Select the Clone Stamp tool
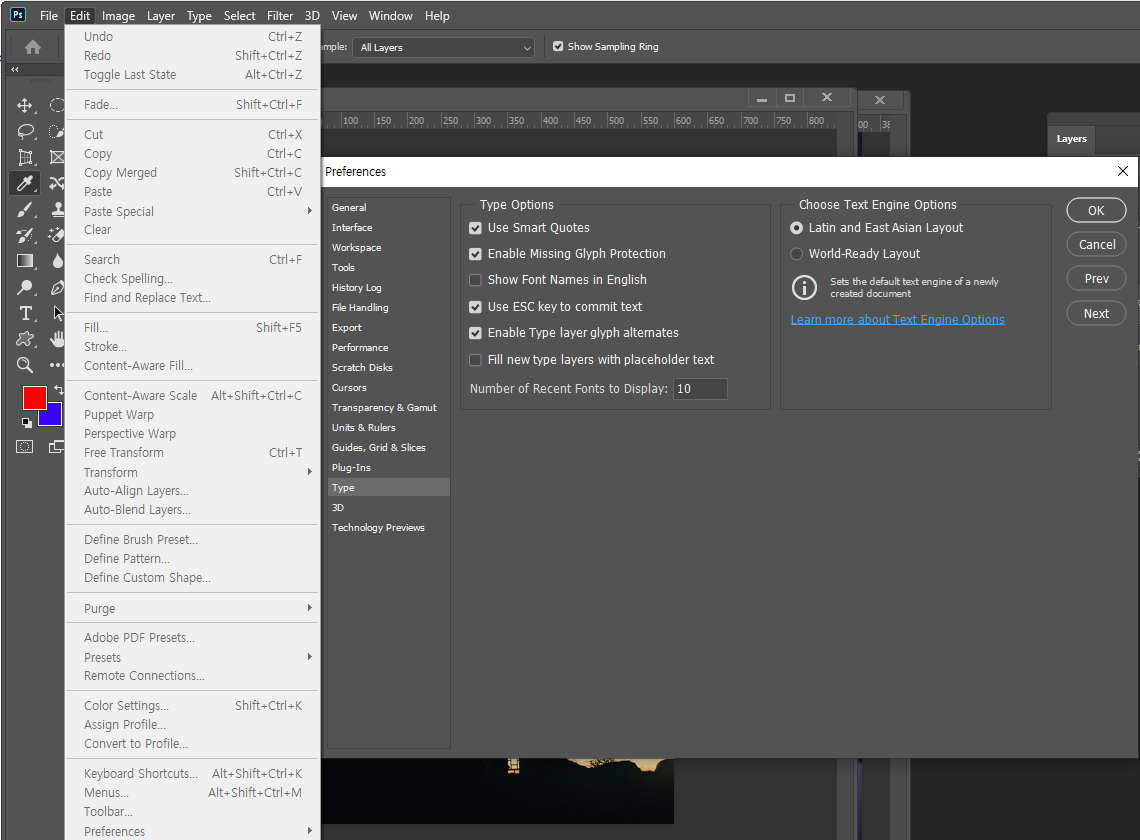Screen dimensions: 1140x840 coord(57,209)
